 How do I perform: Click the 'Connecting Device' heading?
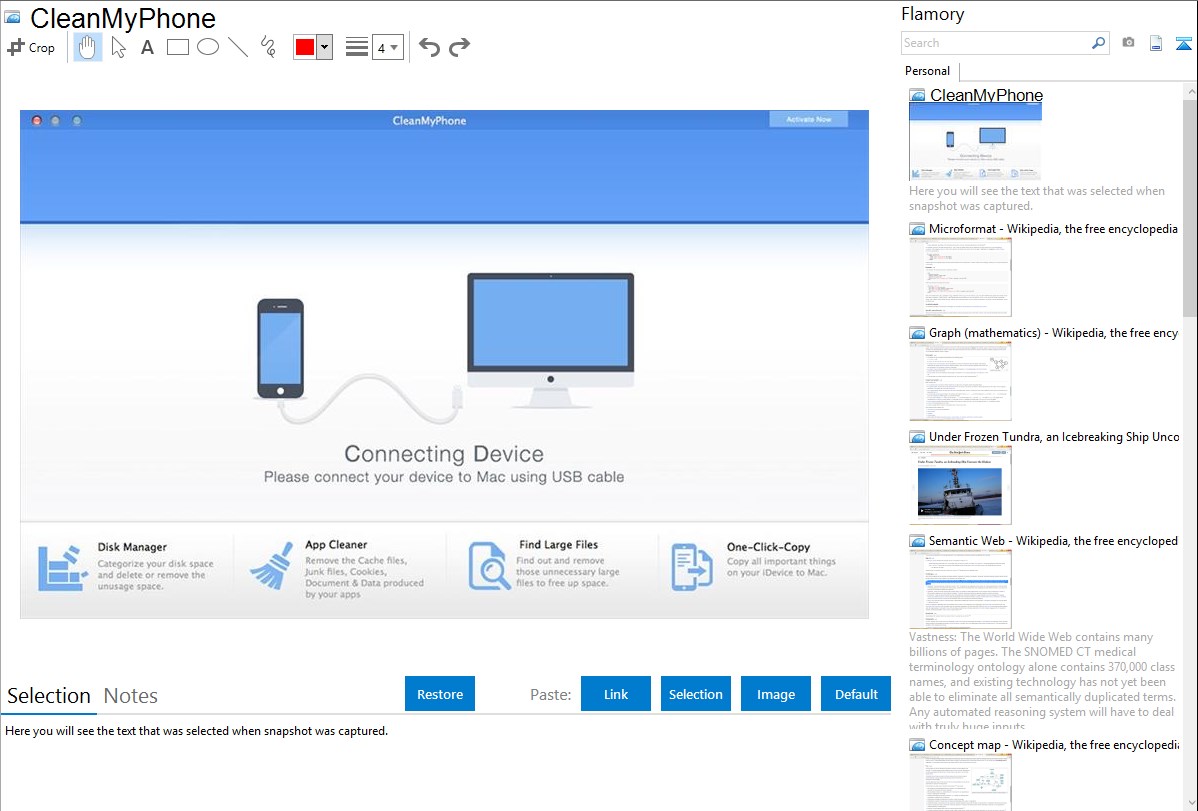click(444, 453)
